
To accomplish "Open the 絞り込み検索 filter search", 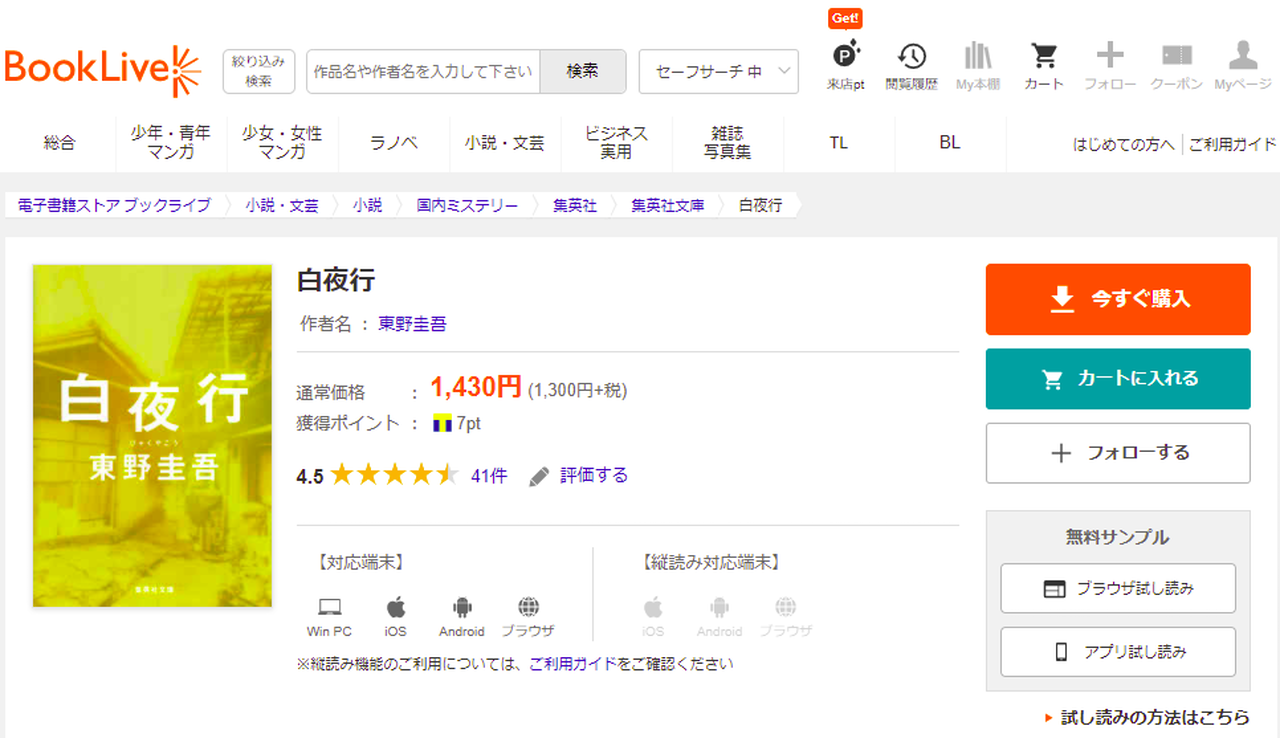I will pos(259,72).
